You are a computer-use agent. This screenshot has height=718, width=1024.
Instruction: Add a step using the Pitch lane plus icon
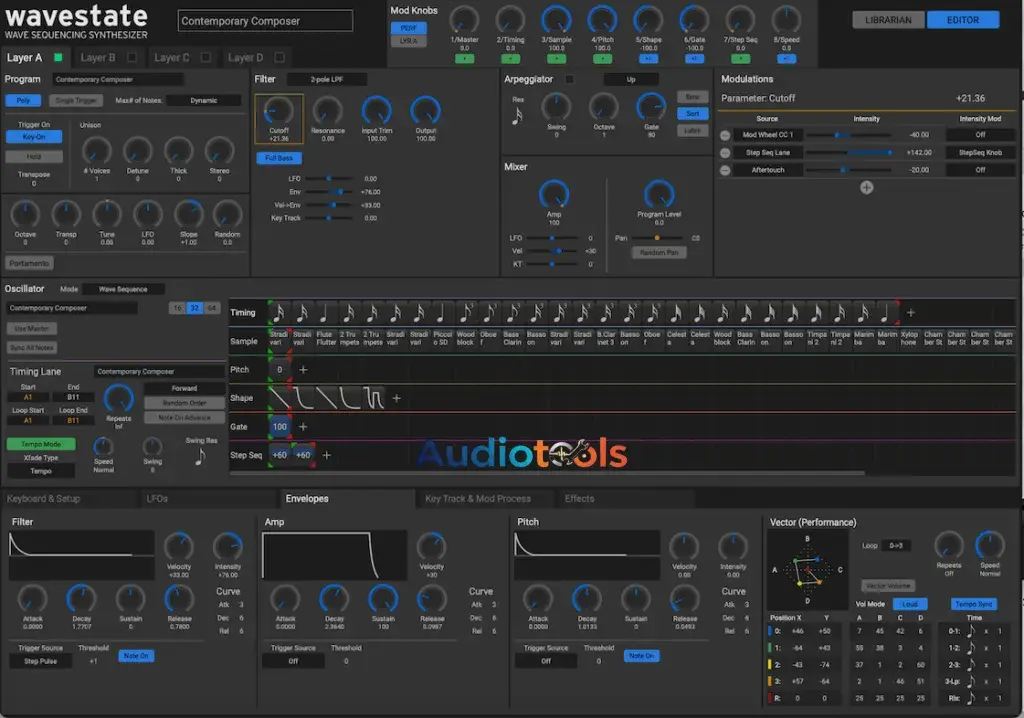[304, 369]
